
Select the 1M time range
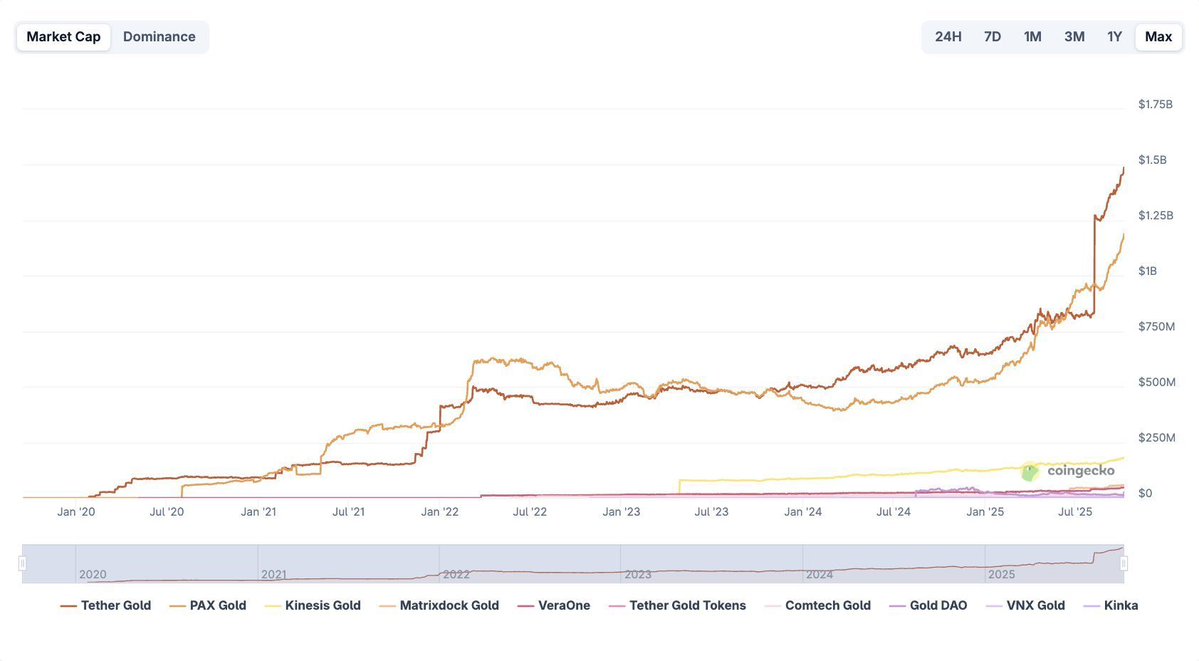1032,37
